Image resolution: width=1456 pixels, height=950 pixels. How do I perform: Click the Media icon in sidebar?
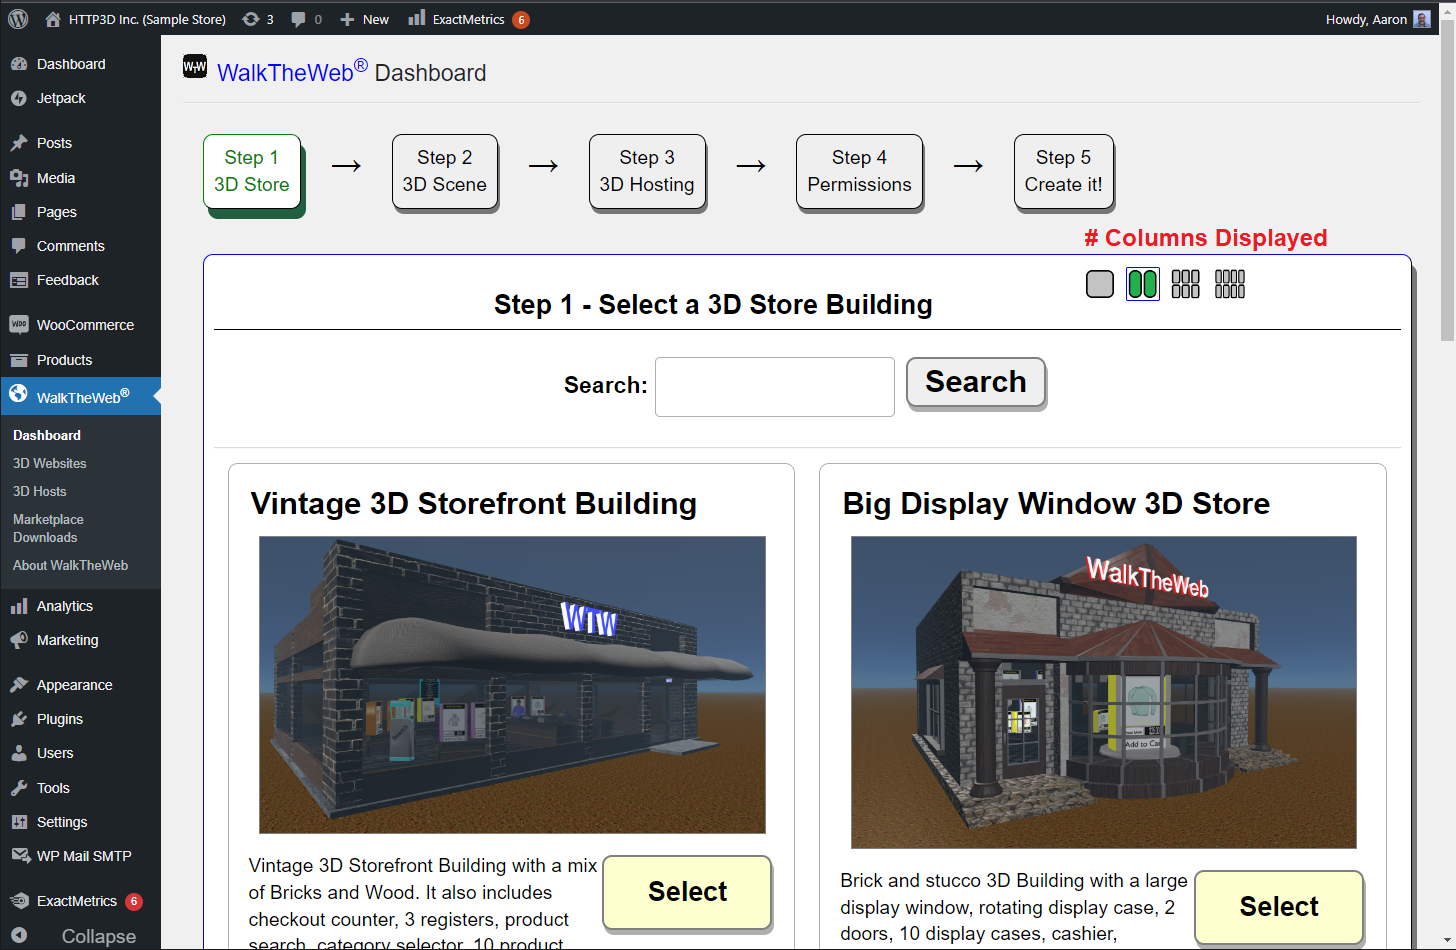[x=19, y=178]
